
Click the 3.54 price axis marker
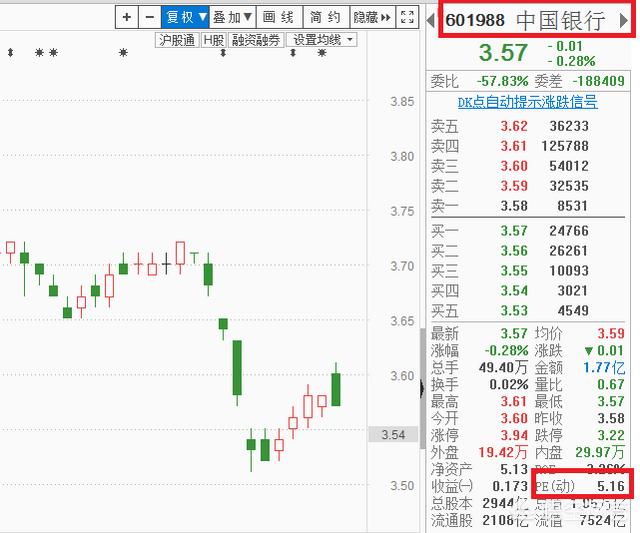pyautogui.click(x=393, y=435)
